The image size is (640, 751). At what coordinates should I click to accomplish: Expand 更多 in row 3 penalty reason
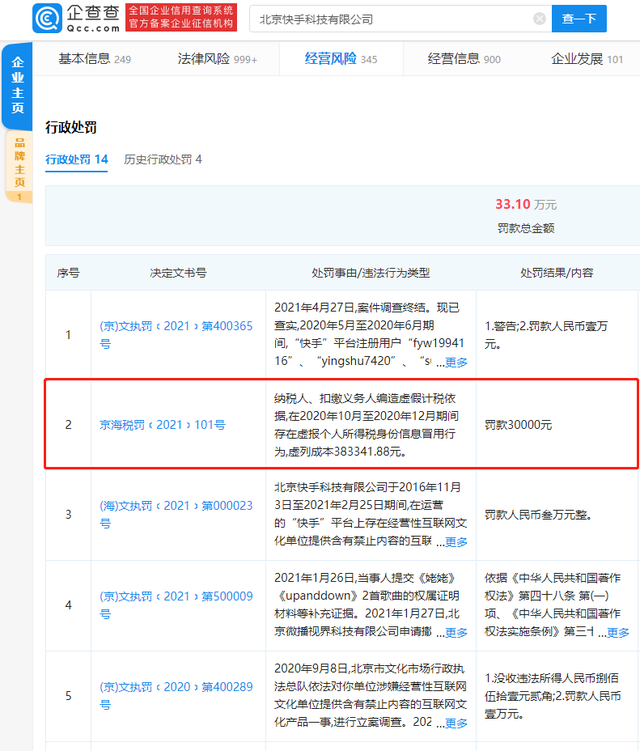tap(456, 542)
